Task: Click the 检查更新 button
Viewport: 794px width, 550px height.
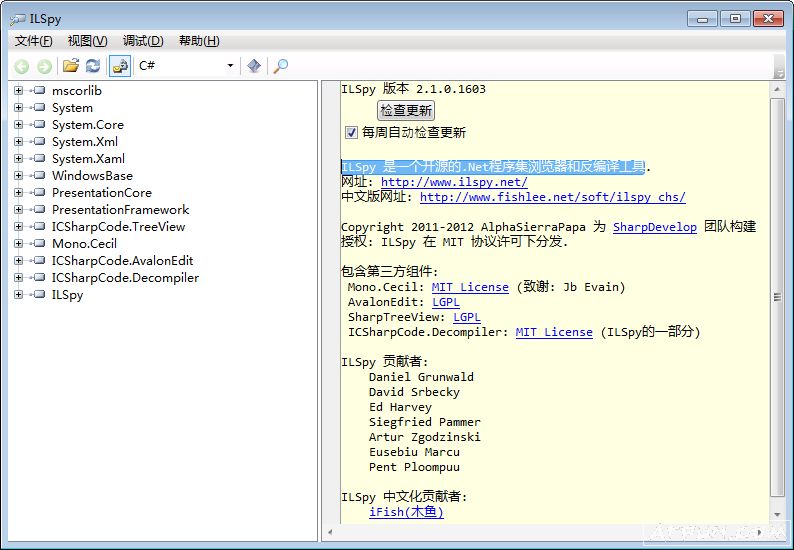Action: (406, 110)
